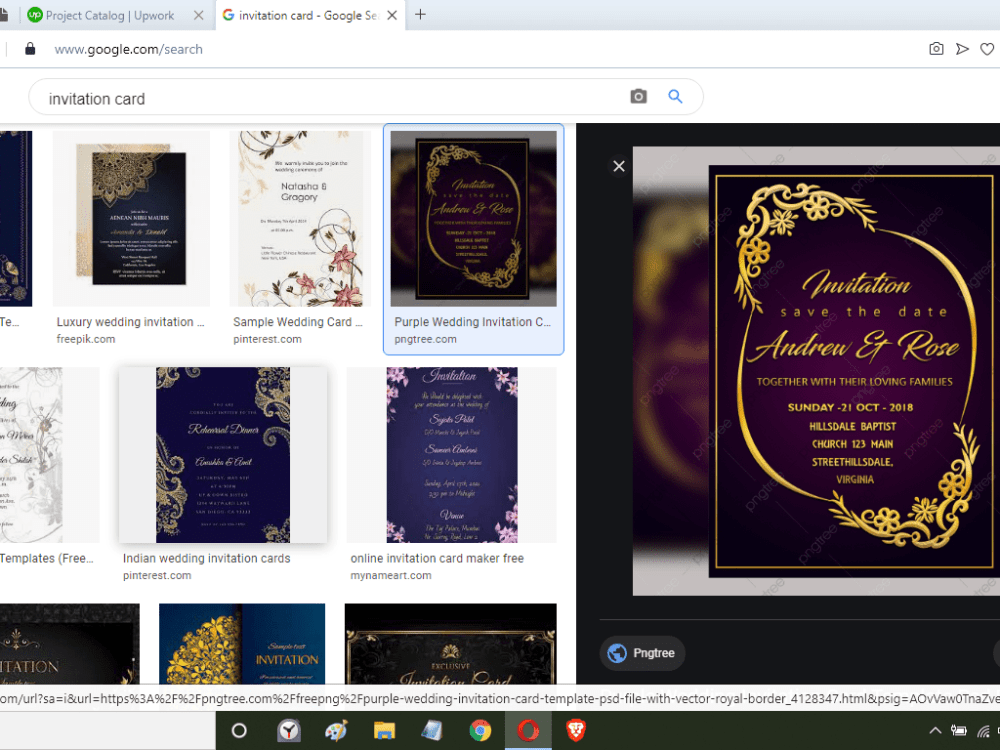This screenshot has height=750, width=1000.
Task: Click Sample Wedding Card title link
Action: (x=297, y=322)
